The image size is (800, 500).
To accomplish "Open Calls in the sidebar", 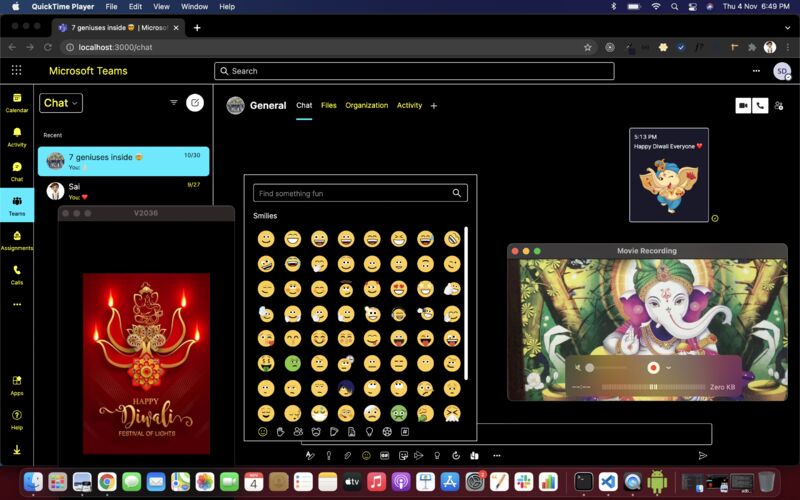I will (x=17, y=274).
